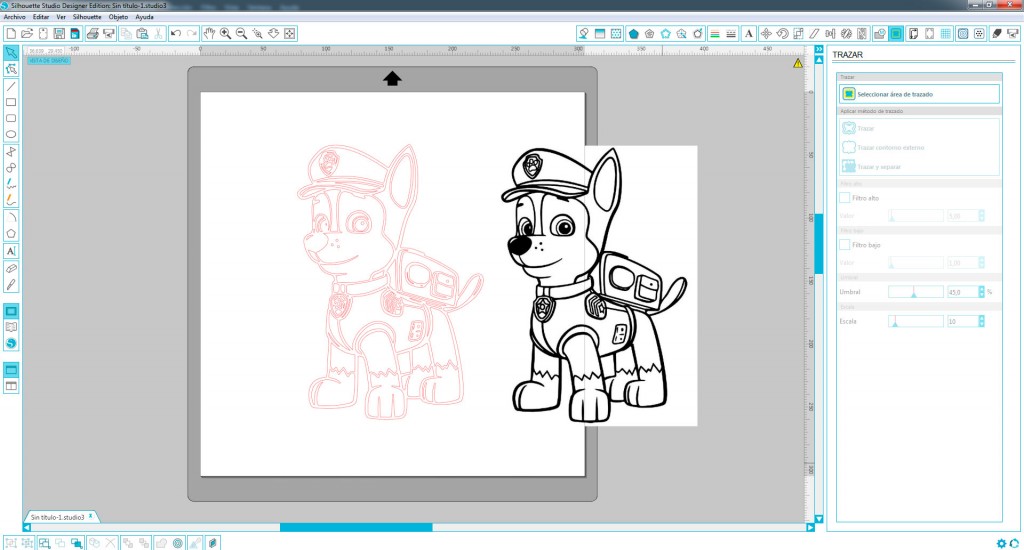Image resolution: width=1024 pixels, height=550 pixels.
Task: Select the Text tool in left toolbar
Action: click(x=11, y=251)
